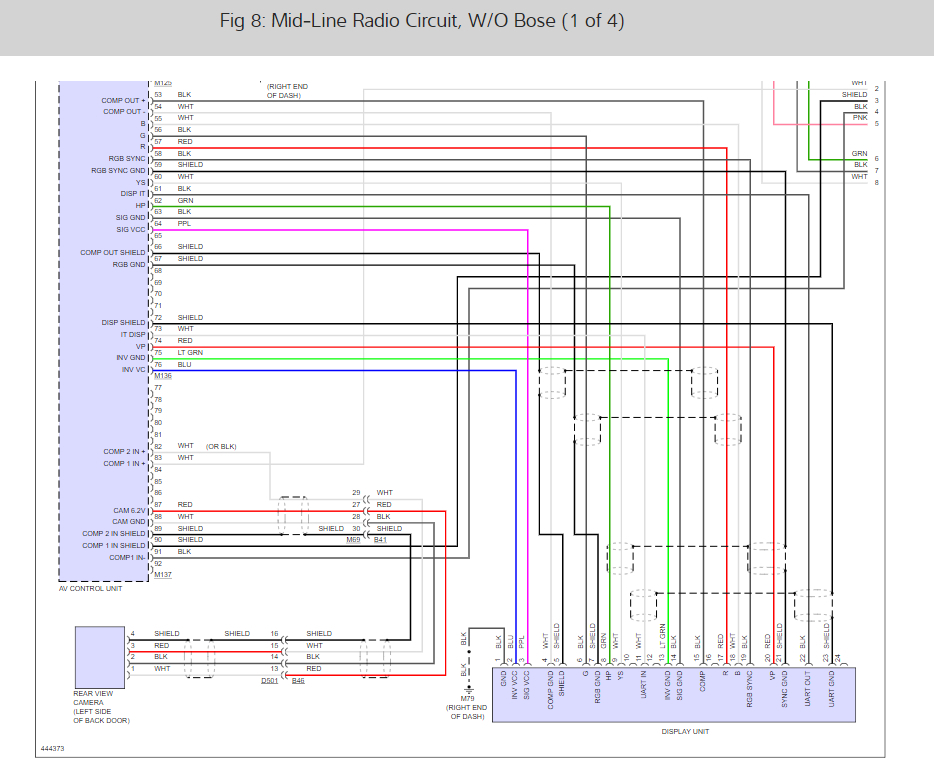The image size is (934, 783).
Task: Select UART OUT label on display unit
Action: pos(808,689)
